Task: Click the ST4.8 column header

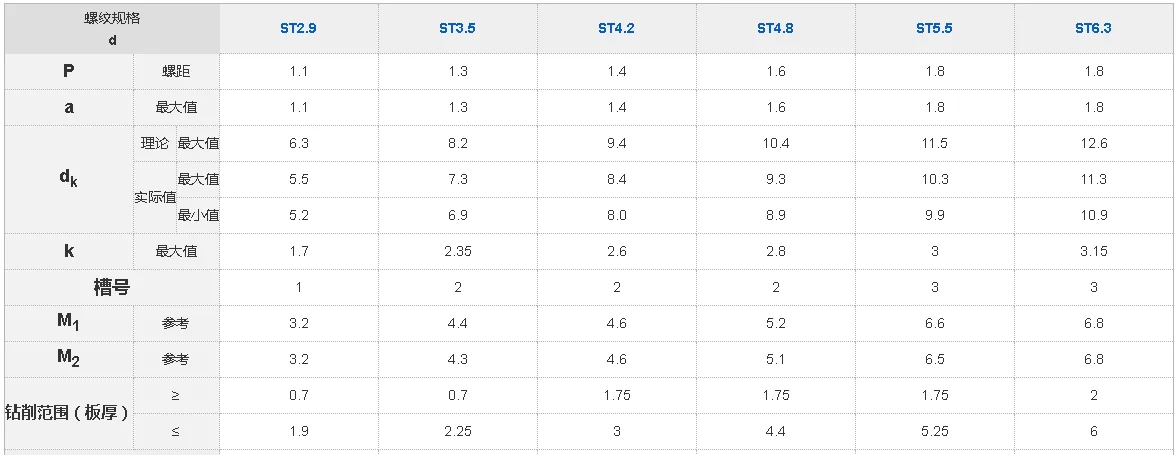Action: click(775, 29)
